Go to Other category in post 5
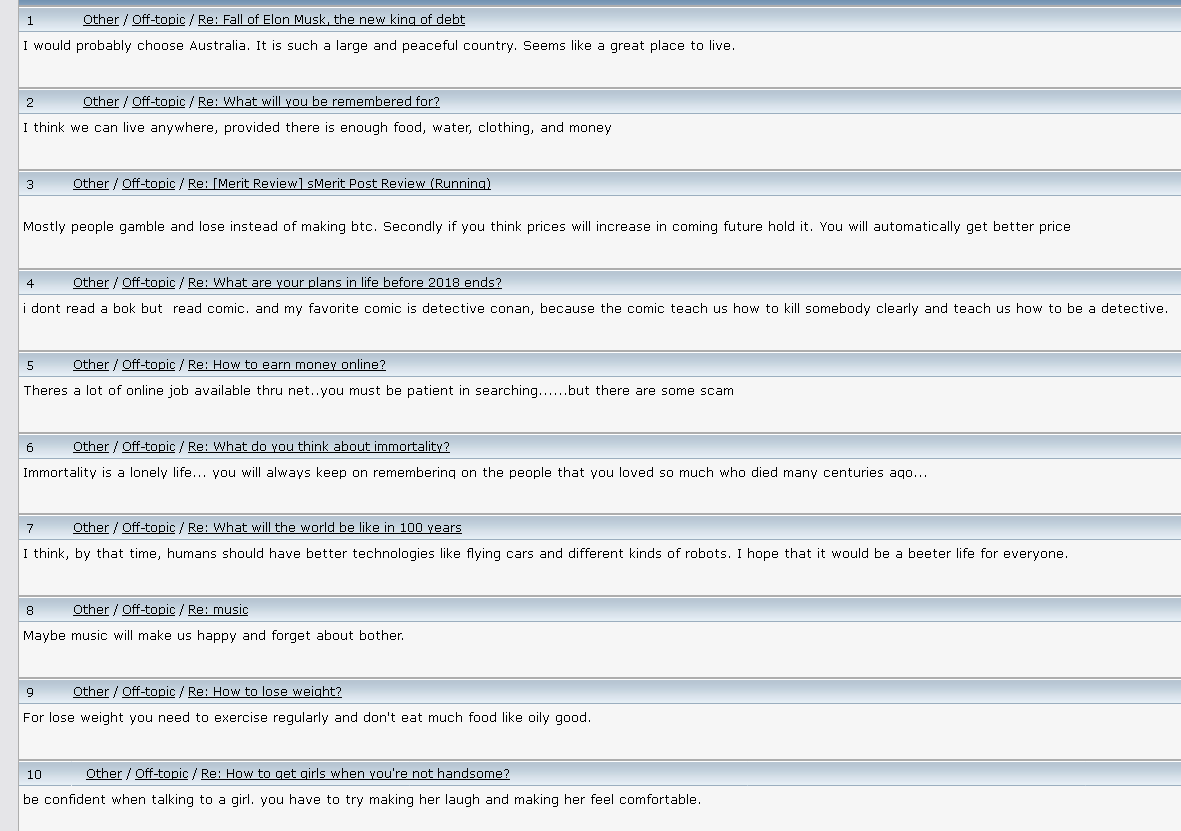The height and width of the screenshot is (831, 1181). click(91, 365)
